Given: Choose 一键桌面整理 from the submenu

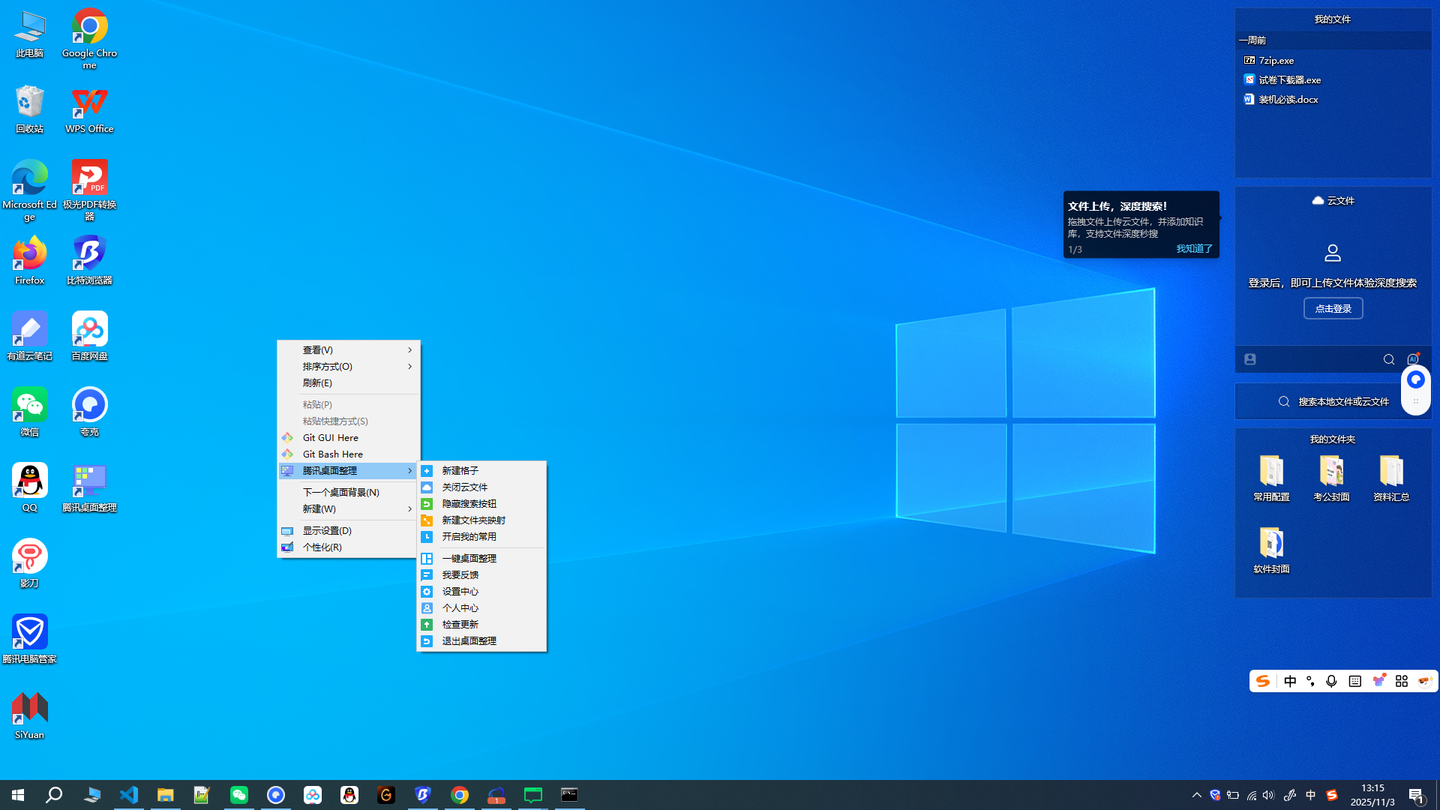Looking at the screenshot, I should [469, 559].
